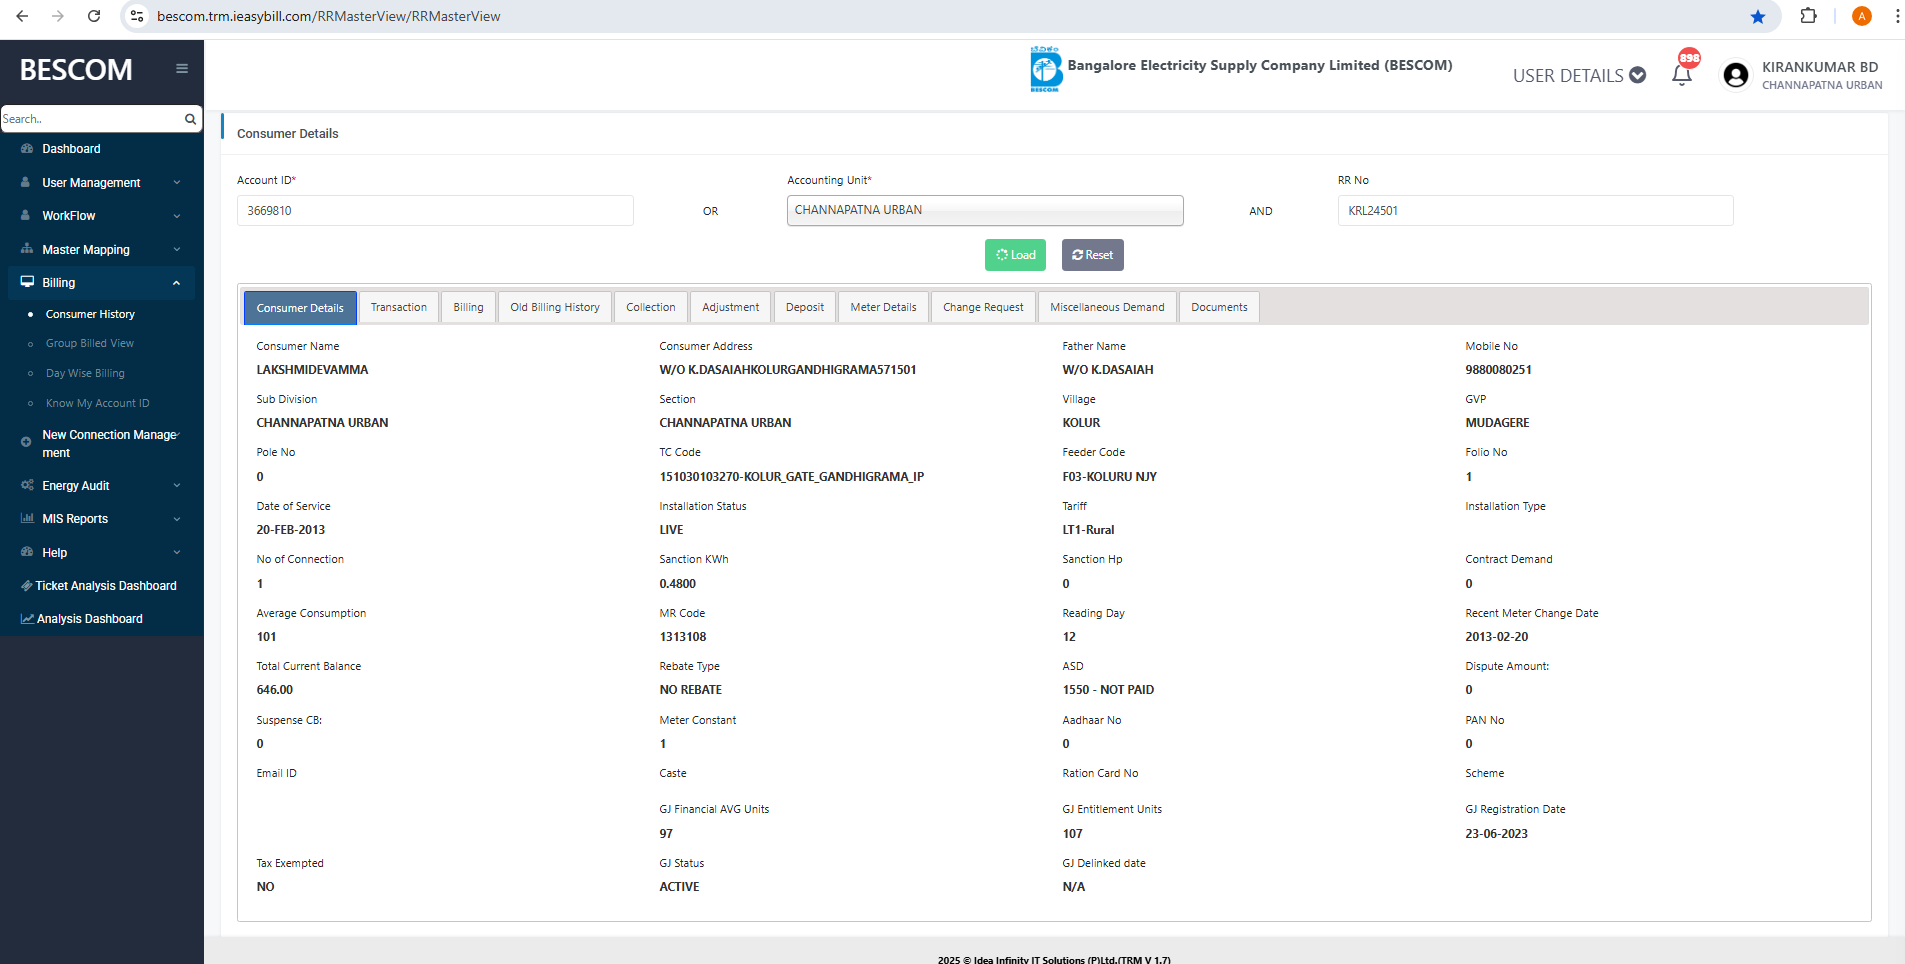This screenshot has height=964, width=1905.
Task: Open the Old Billing History tab
Action: [555, 307]
